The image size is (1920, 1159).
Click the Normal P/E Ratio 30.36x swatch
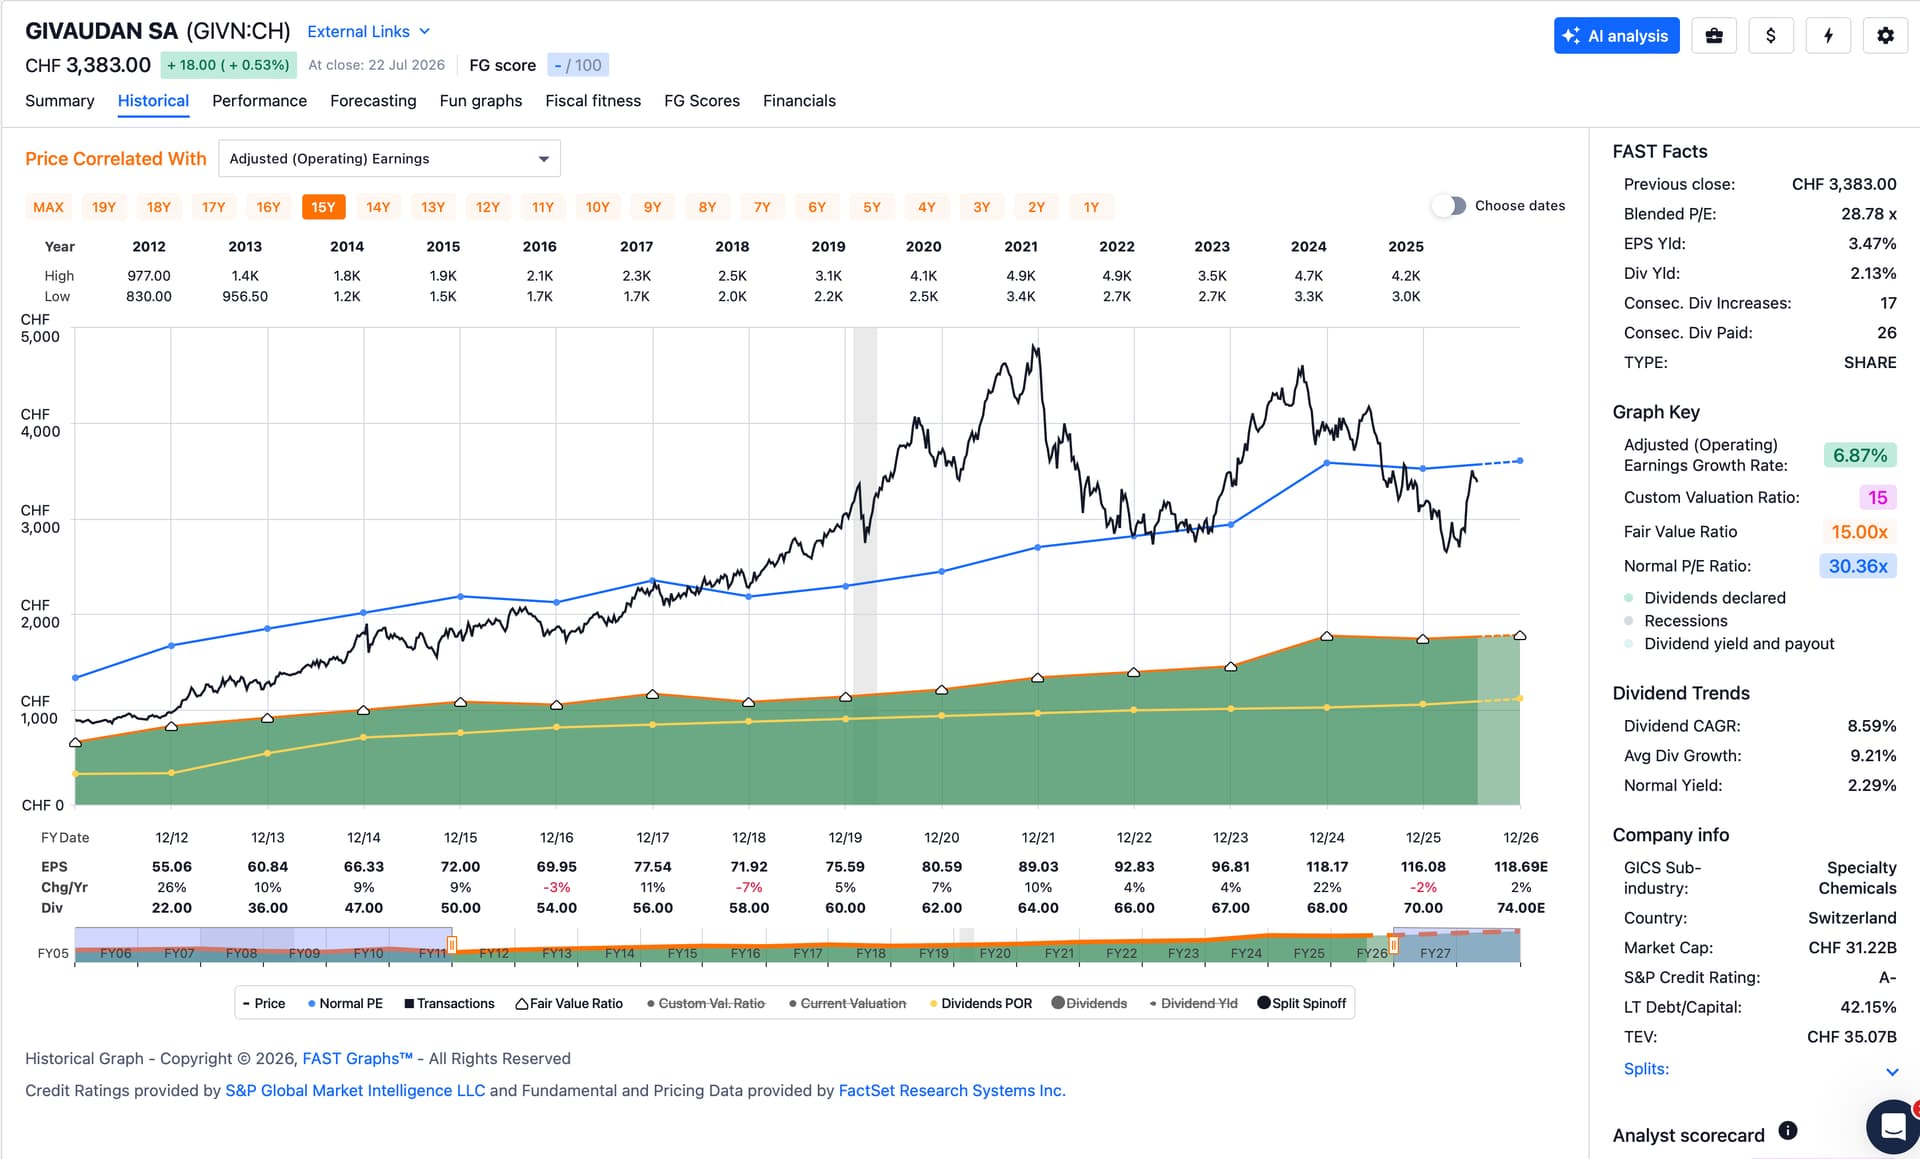click(x=1858, y=566)
